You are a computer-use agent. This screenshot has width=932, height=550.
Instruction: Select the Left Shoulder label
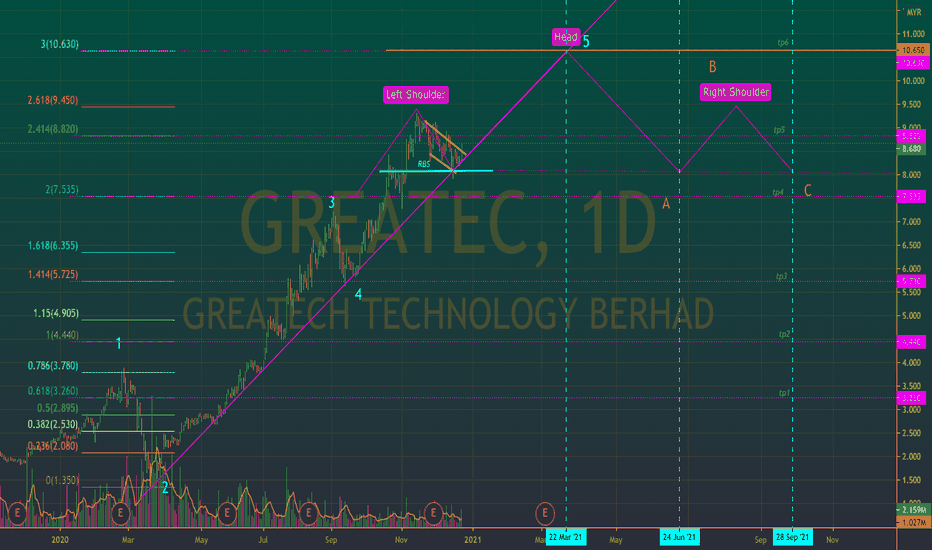coord(415,95)
